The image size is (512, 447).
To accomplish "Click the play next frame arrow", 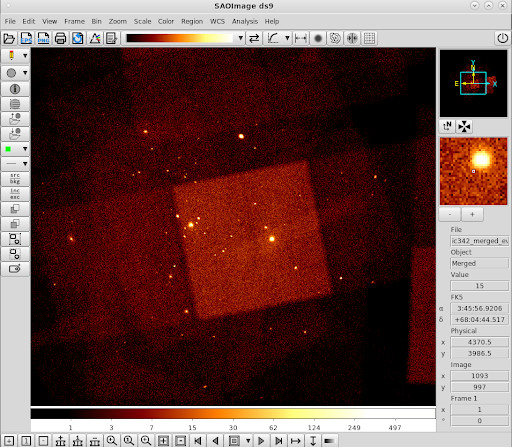I will pos(261,441).
